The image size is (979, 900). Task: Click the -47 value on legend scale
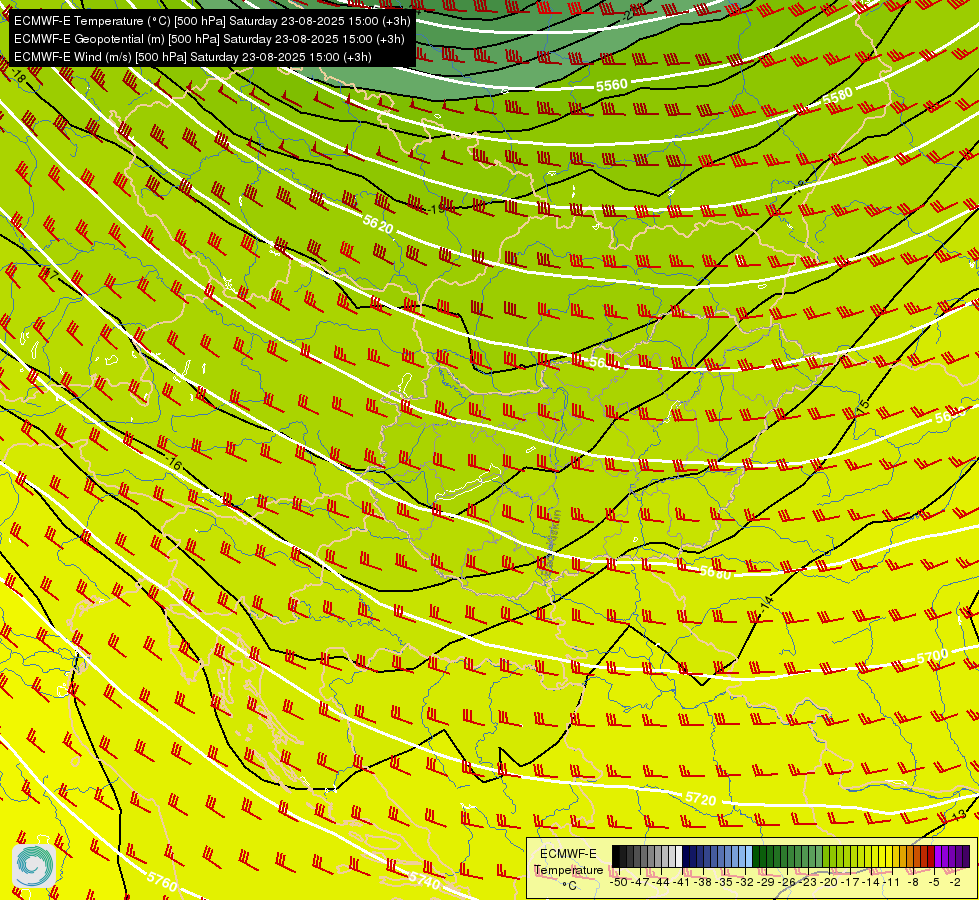coord(640,882)
